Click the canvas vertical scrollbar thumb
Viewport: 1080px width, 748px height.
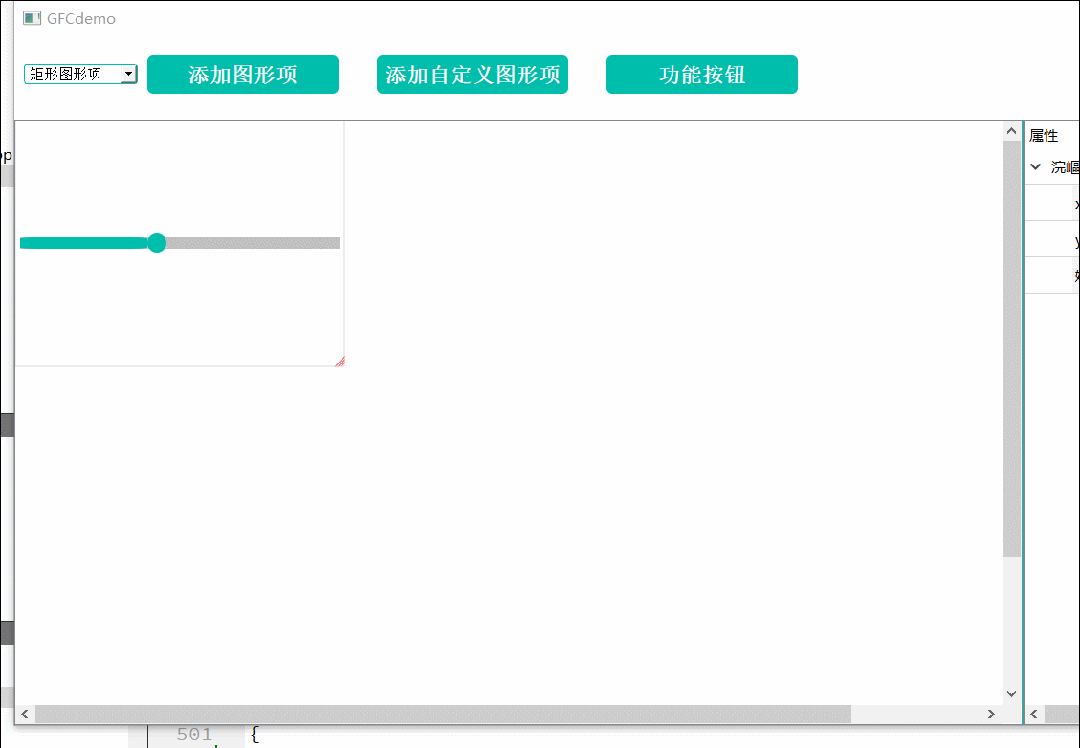[1012, 349]
